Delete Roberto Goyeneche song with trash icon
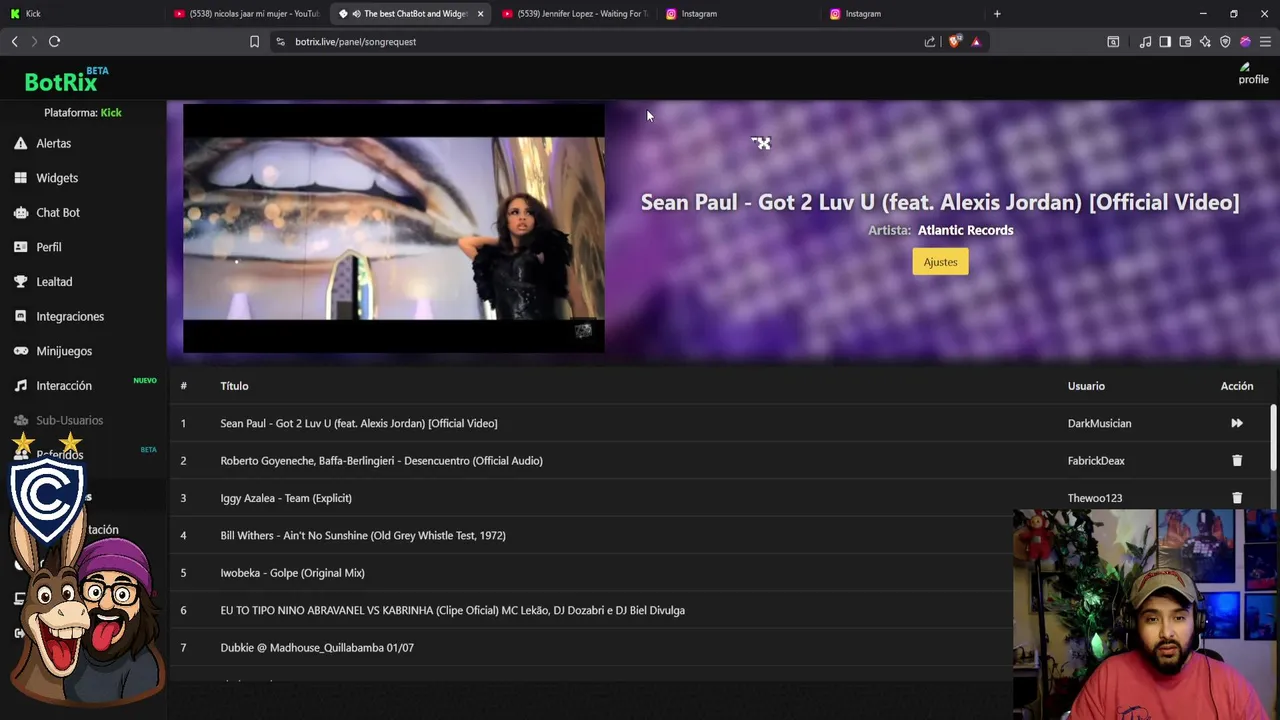Screen dimensions: 1280x720 [1237, 461]
